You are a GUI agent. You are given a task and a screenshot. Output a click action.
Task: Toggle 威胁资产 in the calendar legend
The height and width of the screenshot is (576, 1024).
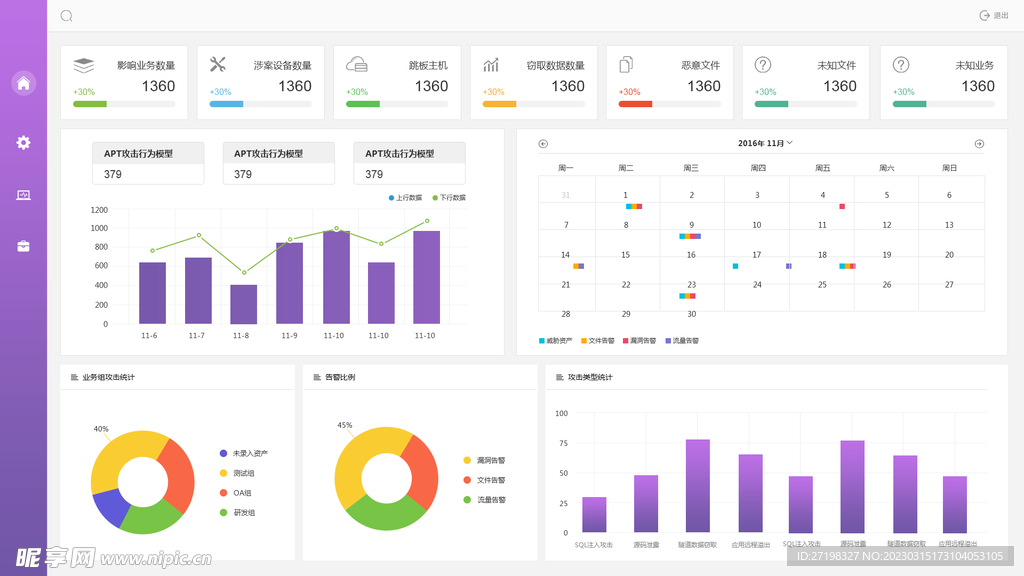[x=556, y=341]
